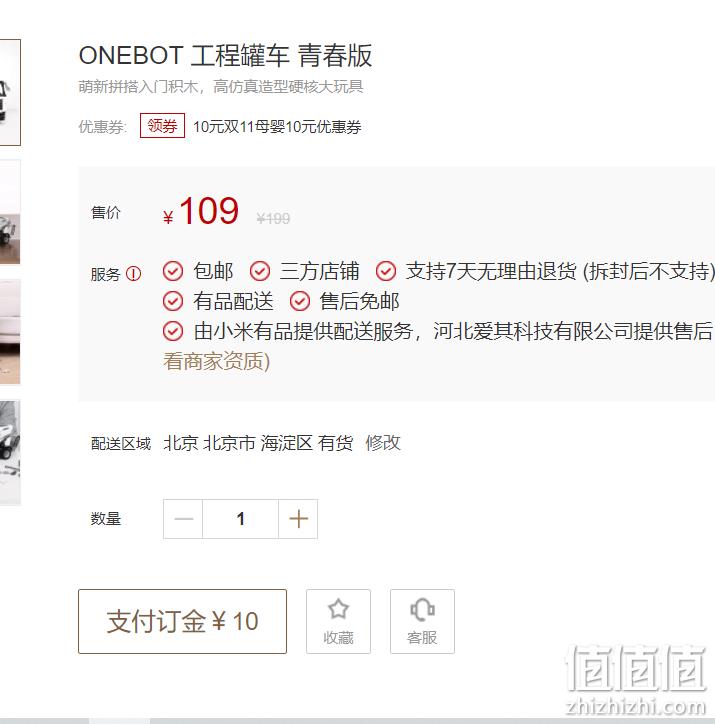Select the fourth product thumbnail

[10, 452]
